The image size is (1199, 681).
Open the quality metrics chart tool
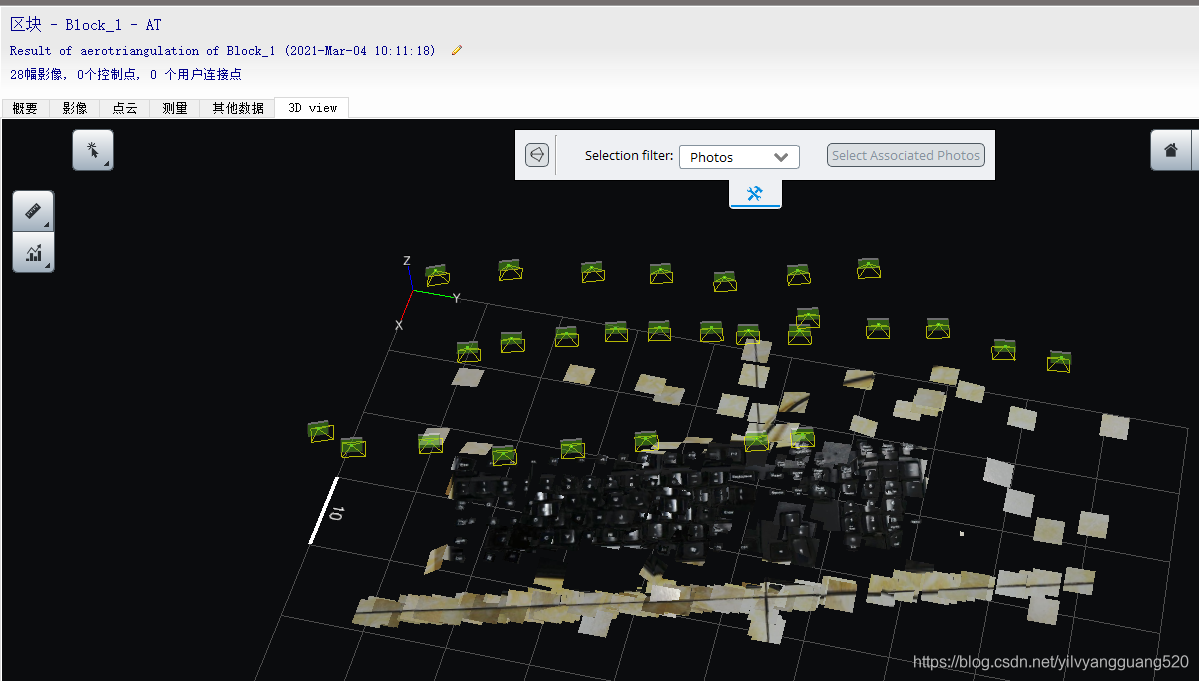click(33, 252)
